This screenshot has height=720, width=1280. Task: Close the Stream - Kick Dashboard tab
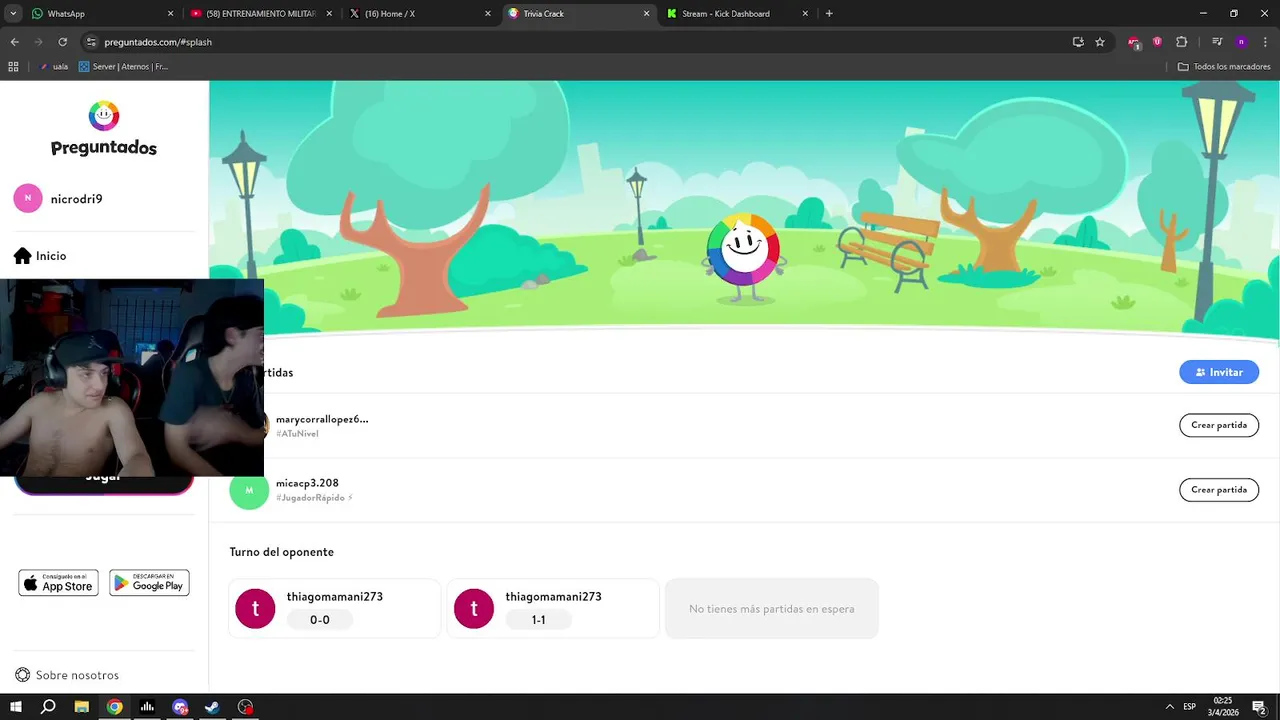805,14
